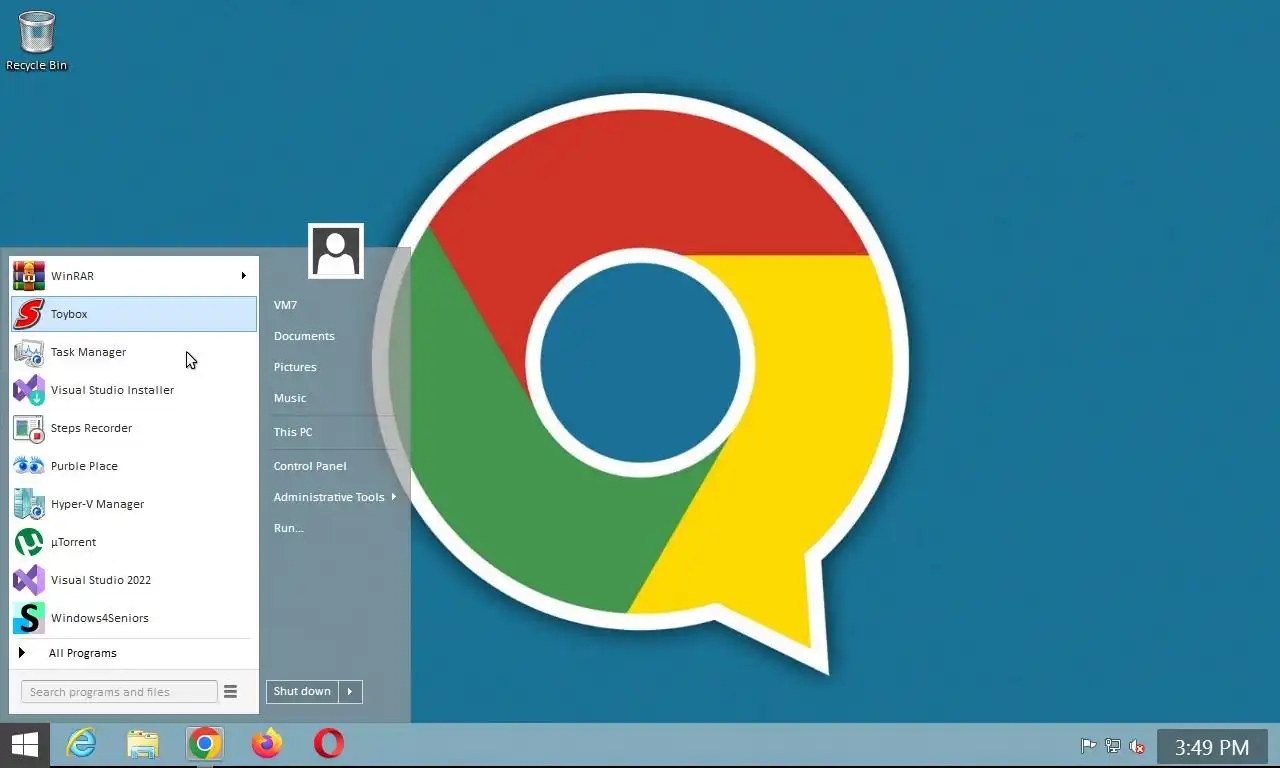Click the µTorrent label
Screen dimensions: 1280x768
[73, 542]
